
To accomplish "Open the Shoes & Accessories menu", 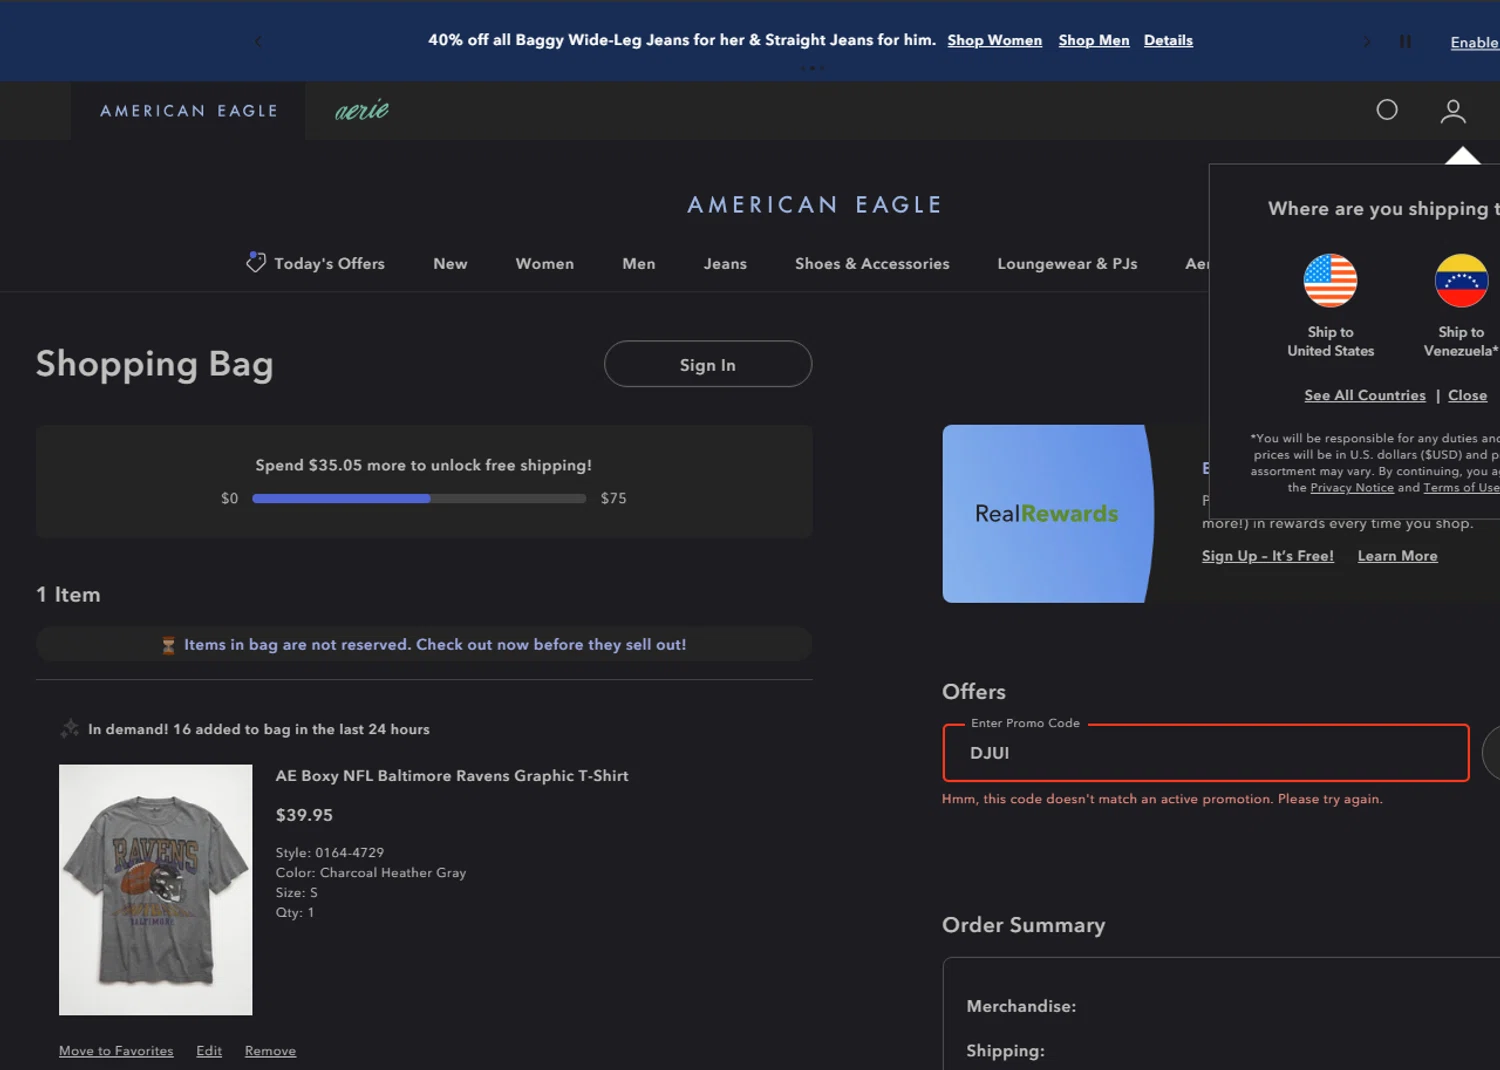I will tap(872, 264).
